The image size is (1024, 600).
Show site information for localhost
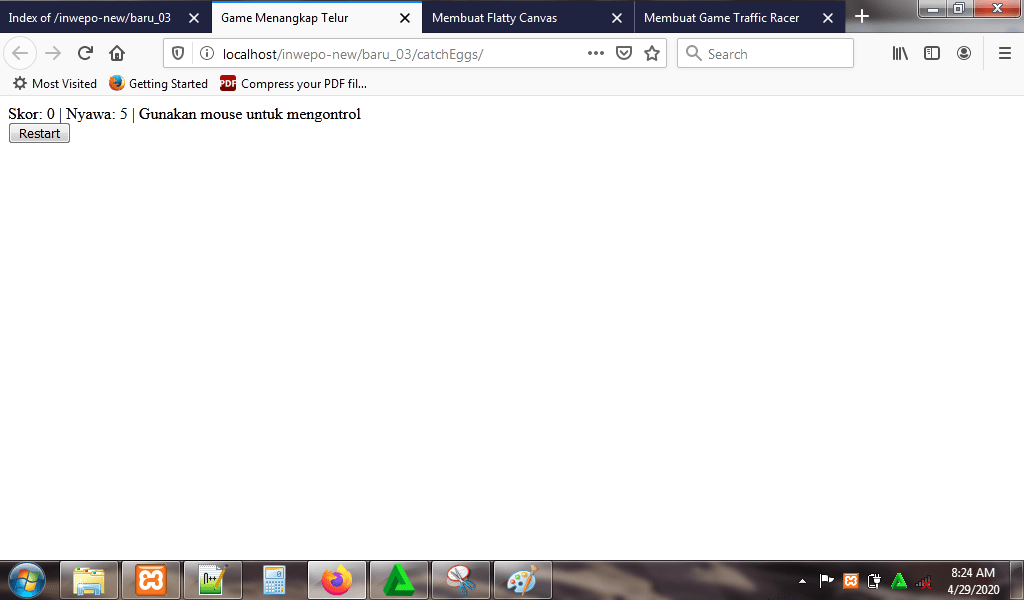tap(206, 54)
